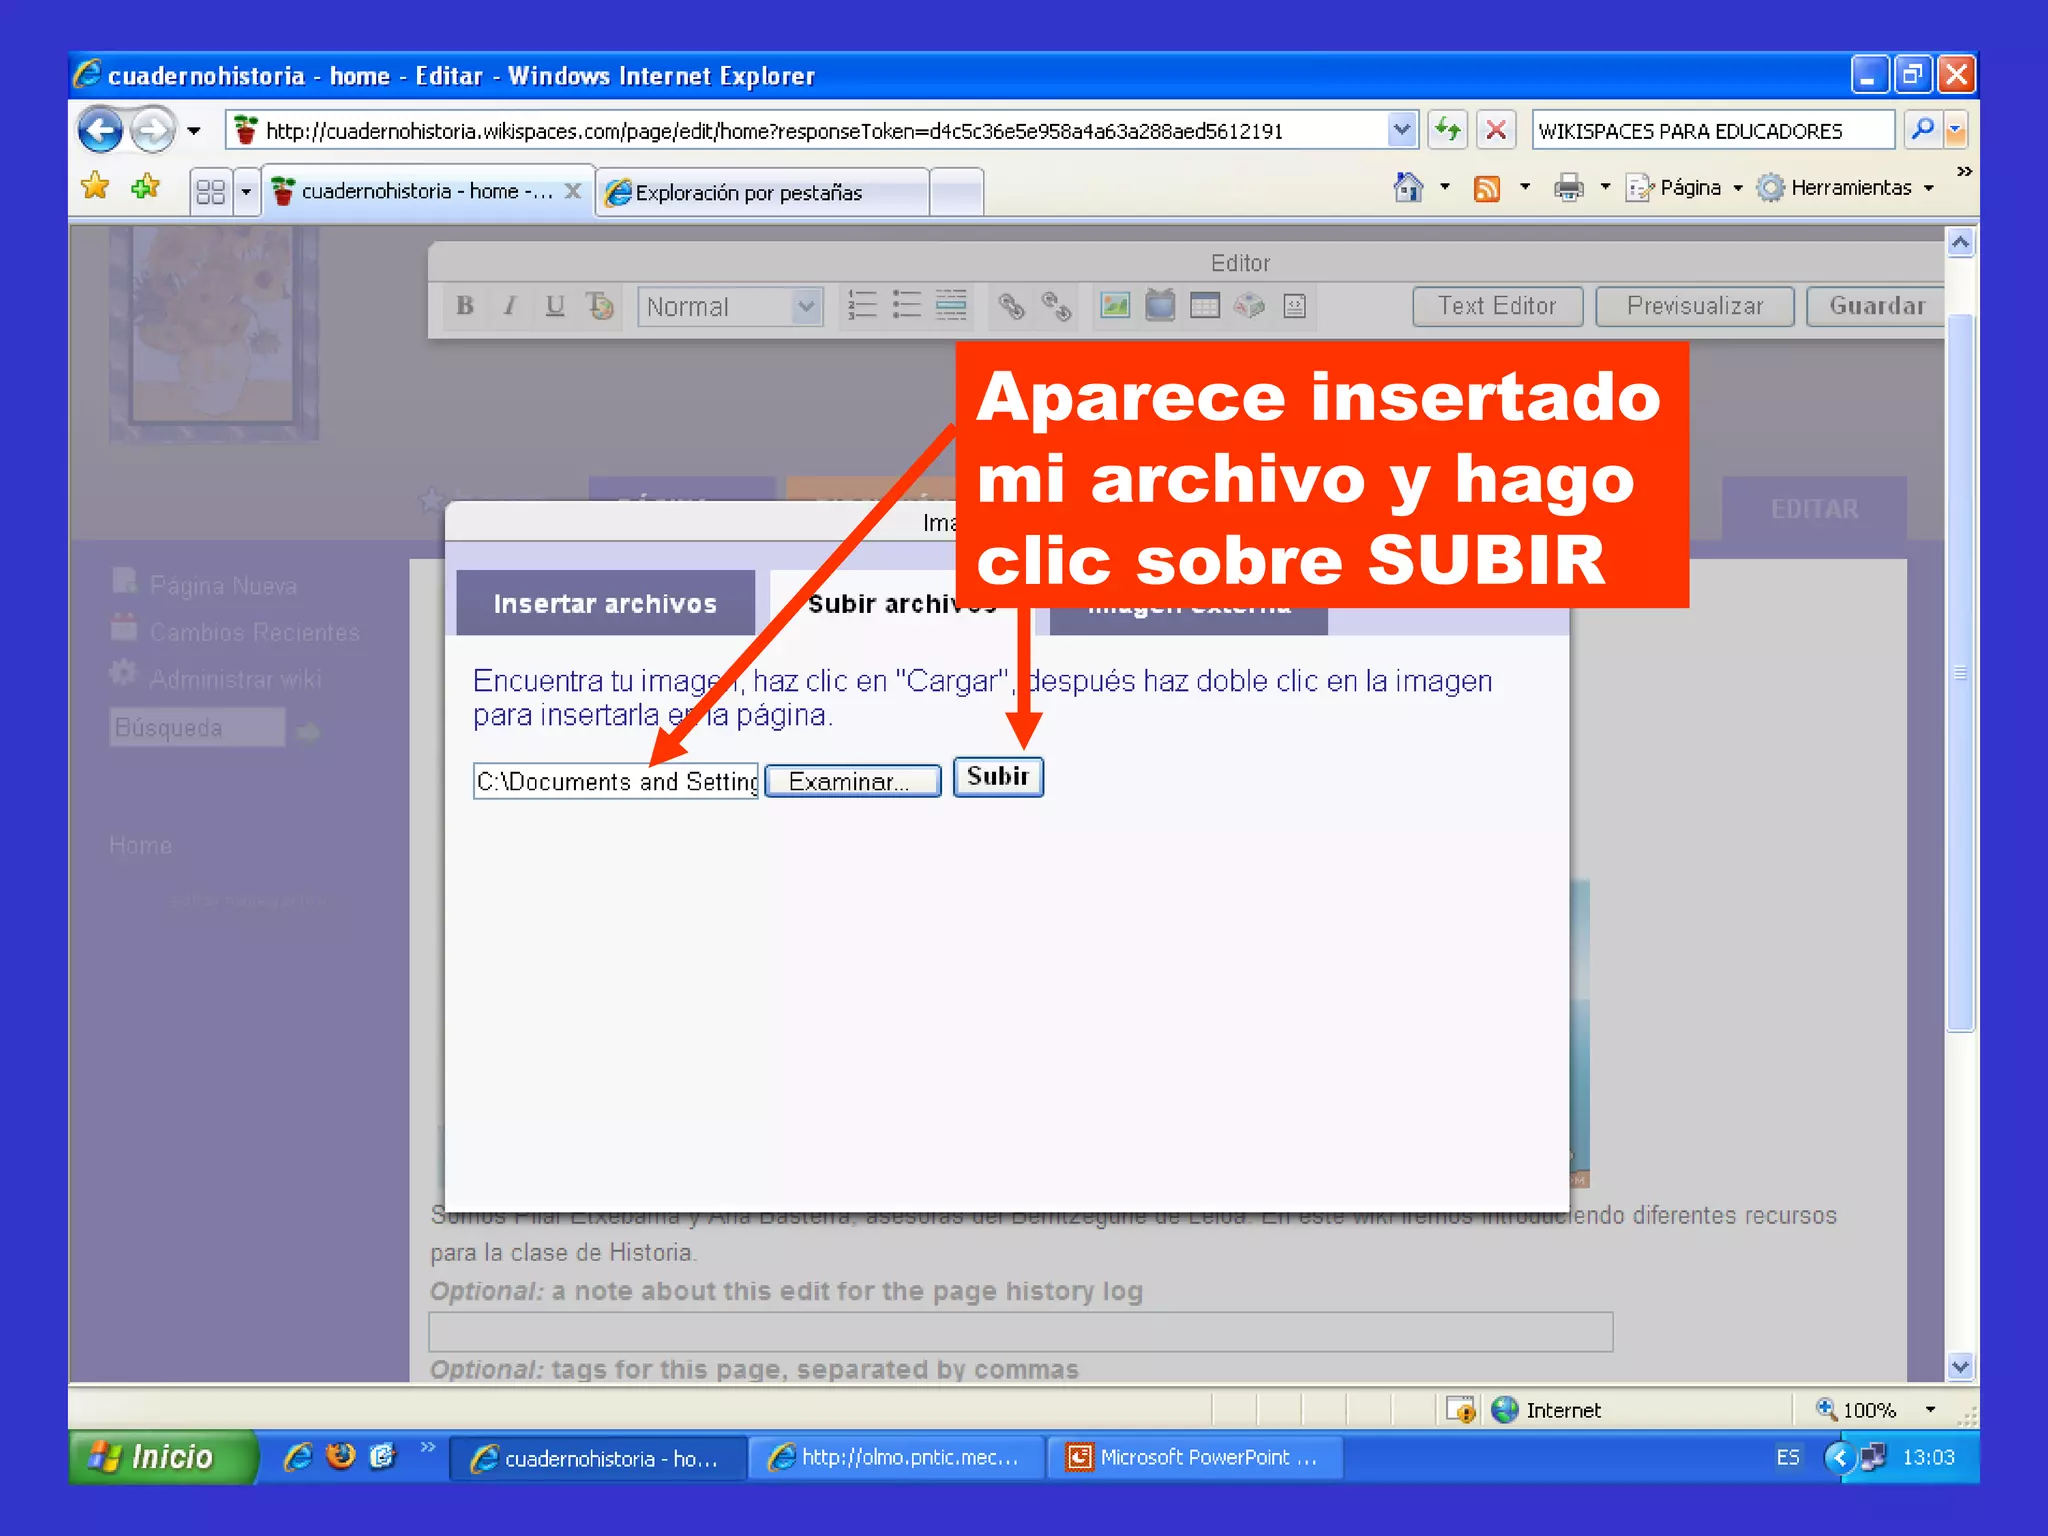Click the Firefox quick launch icon
The image size is (2048, 1536).
(x=341, y=1456)
